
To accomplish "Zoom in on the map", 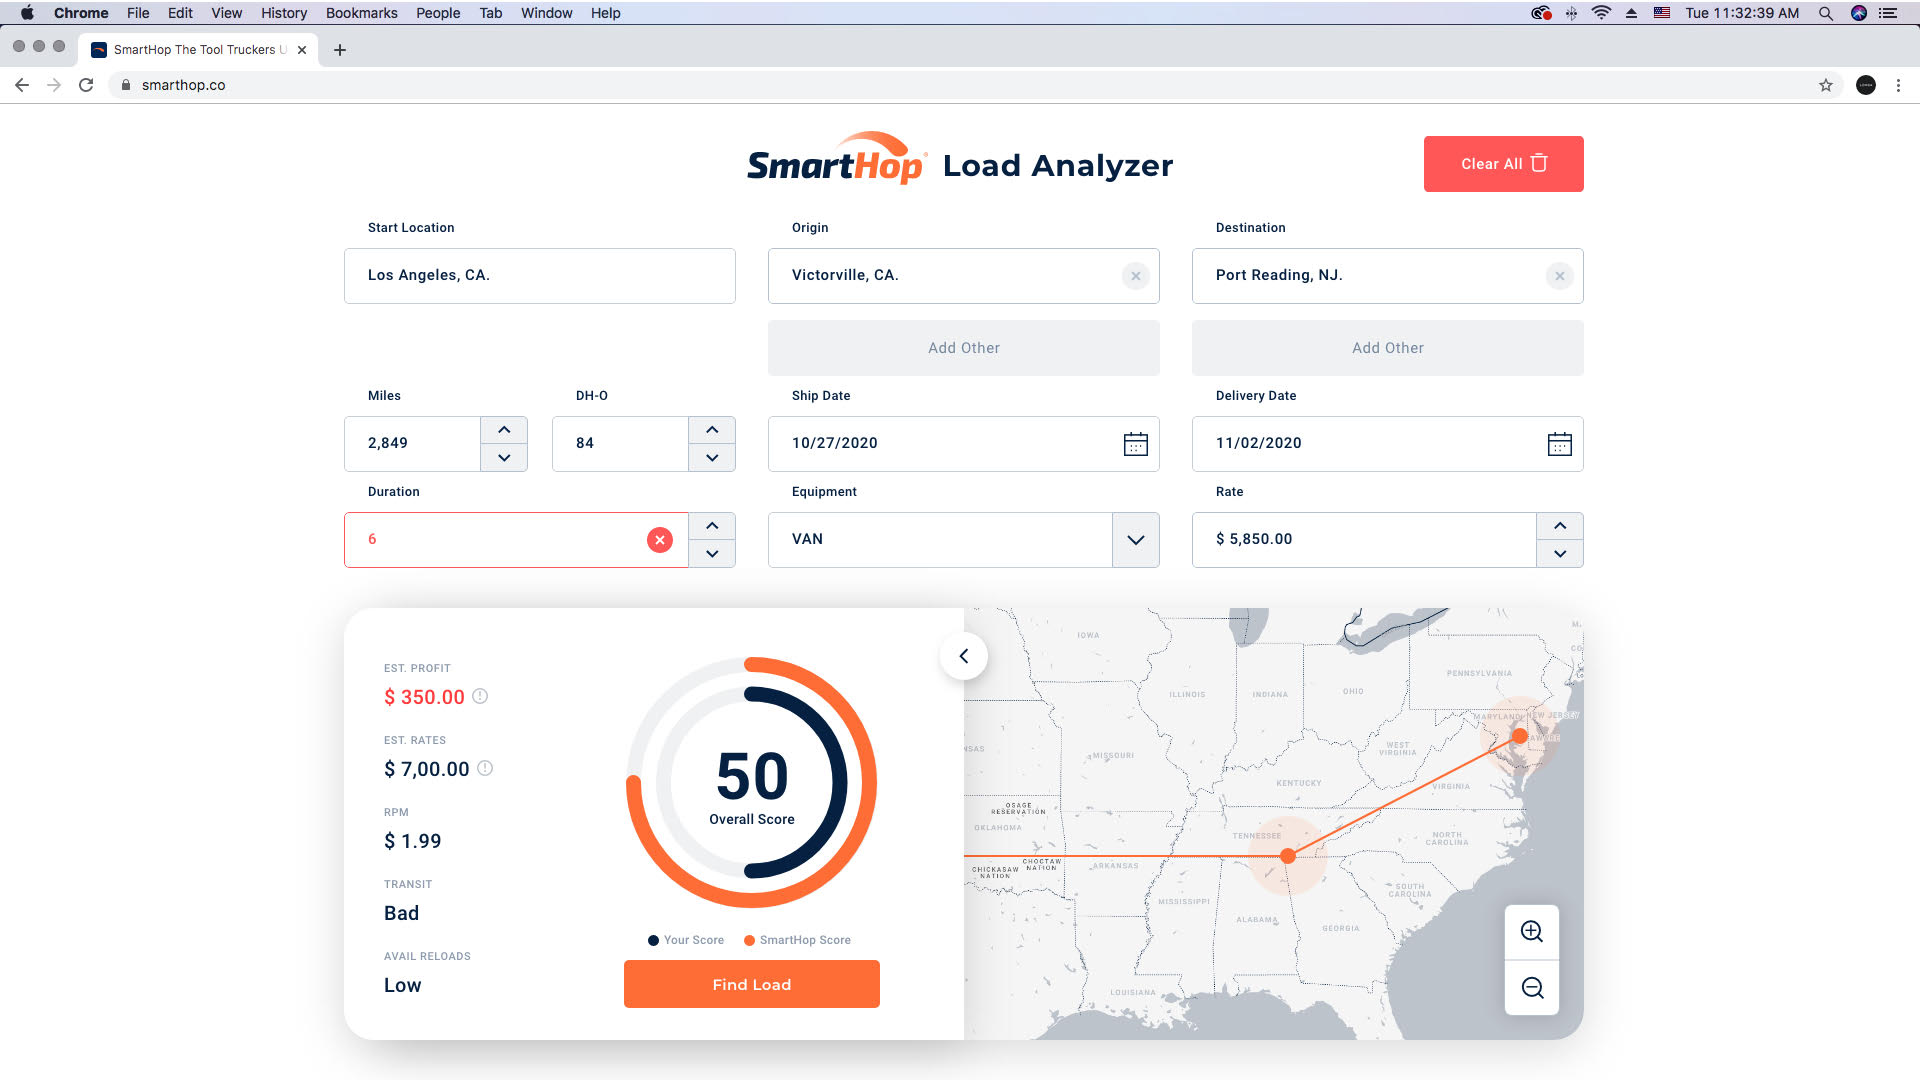I will pyautogui.click(x=1531, y=932).
